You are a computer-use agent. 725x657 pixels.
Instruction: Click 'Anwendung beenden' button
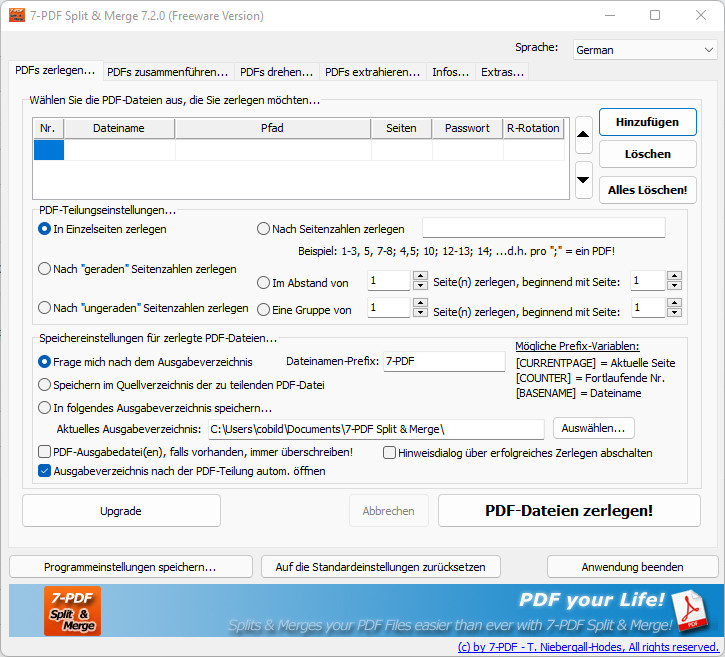pos(632,567)
